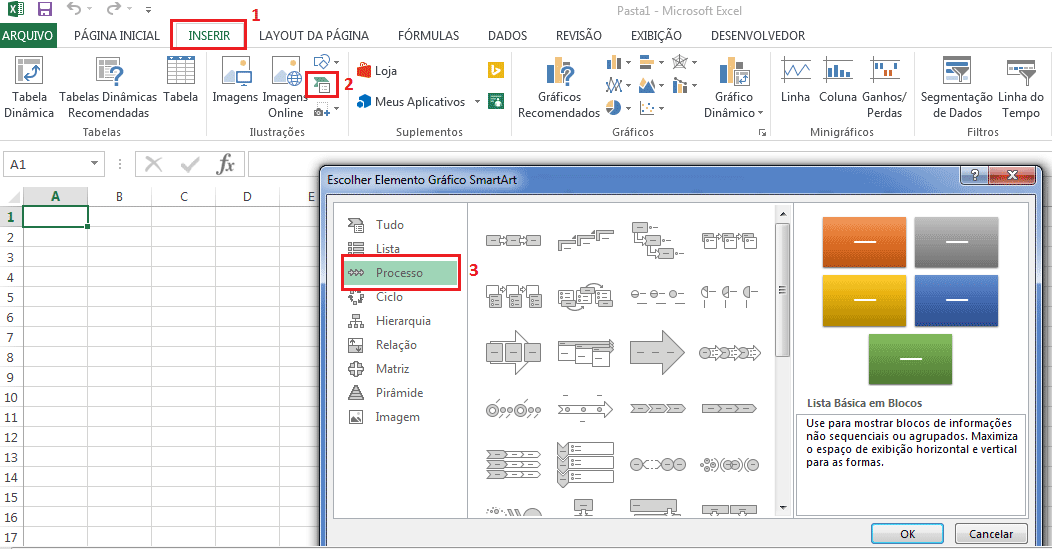Select the large right arrow process layout
The image size is (1052, 549).
click(x=656, y=352)
